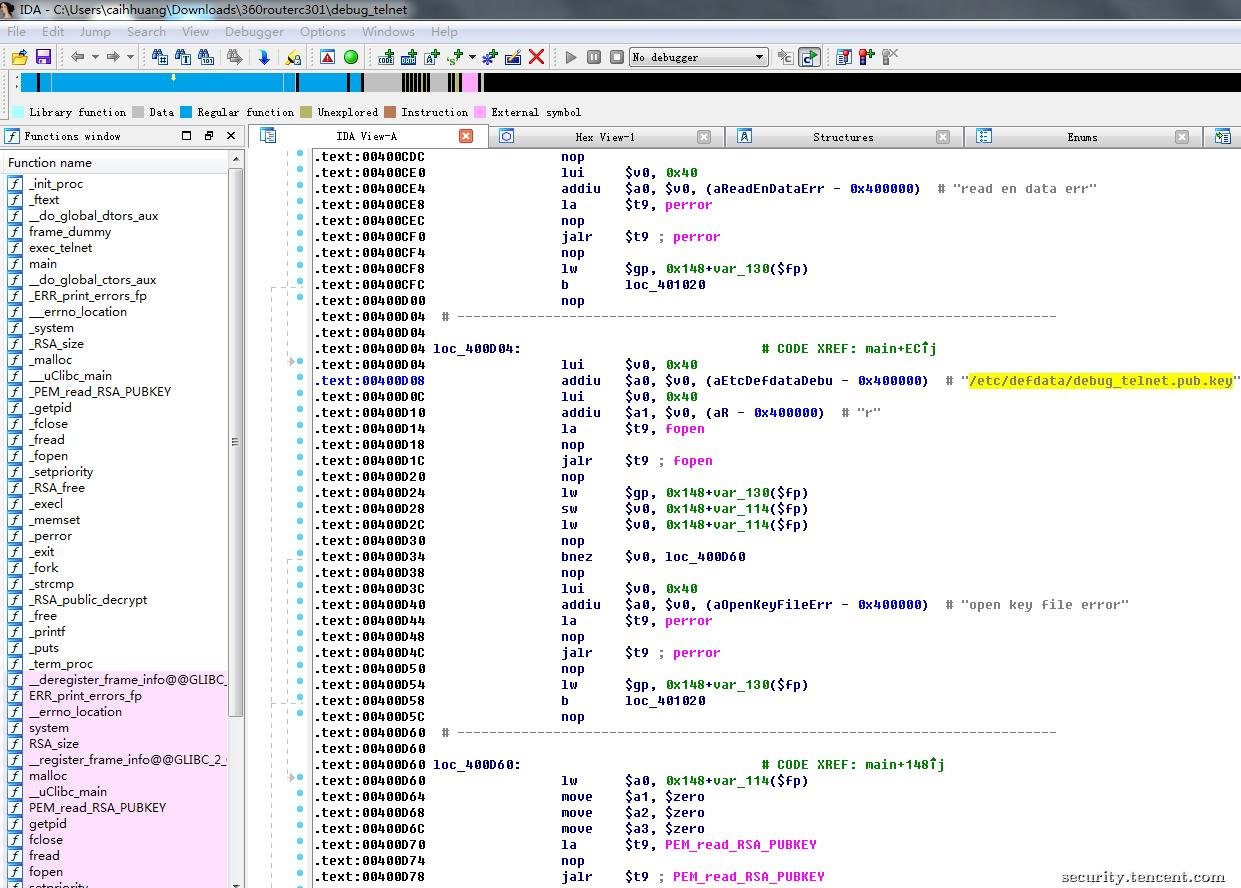This screenshot has width=1241, height=888.
Task: Select exec_telnet in the functions list
Action: tap(60, 248)
